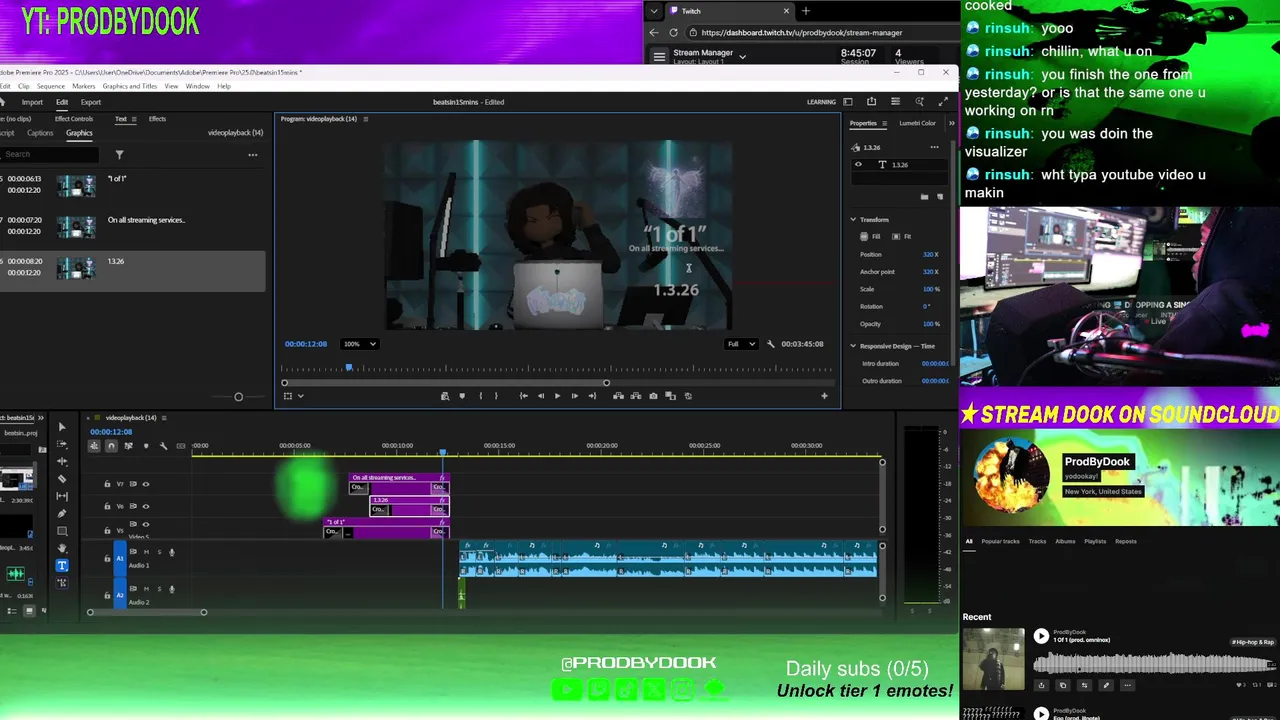This screenshot has height=720, width=1280.
Task: Select the Type tool
Action: 62,566
